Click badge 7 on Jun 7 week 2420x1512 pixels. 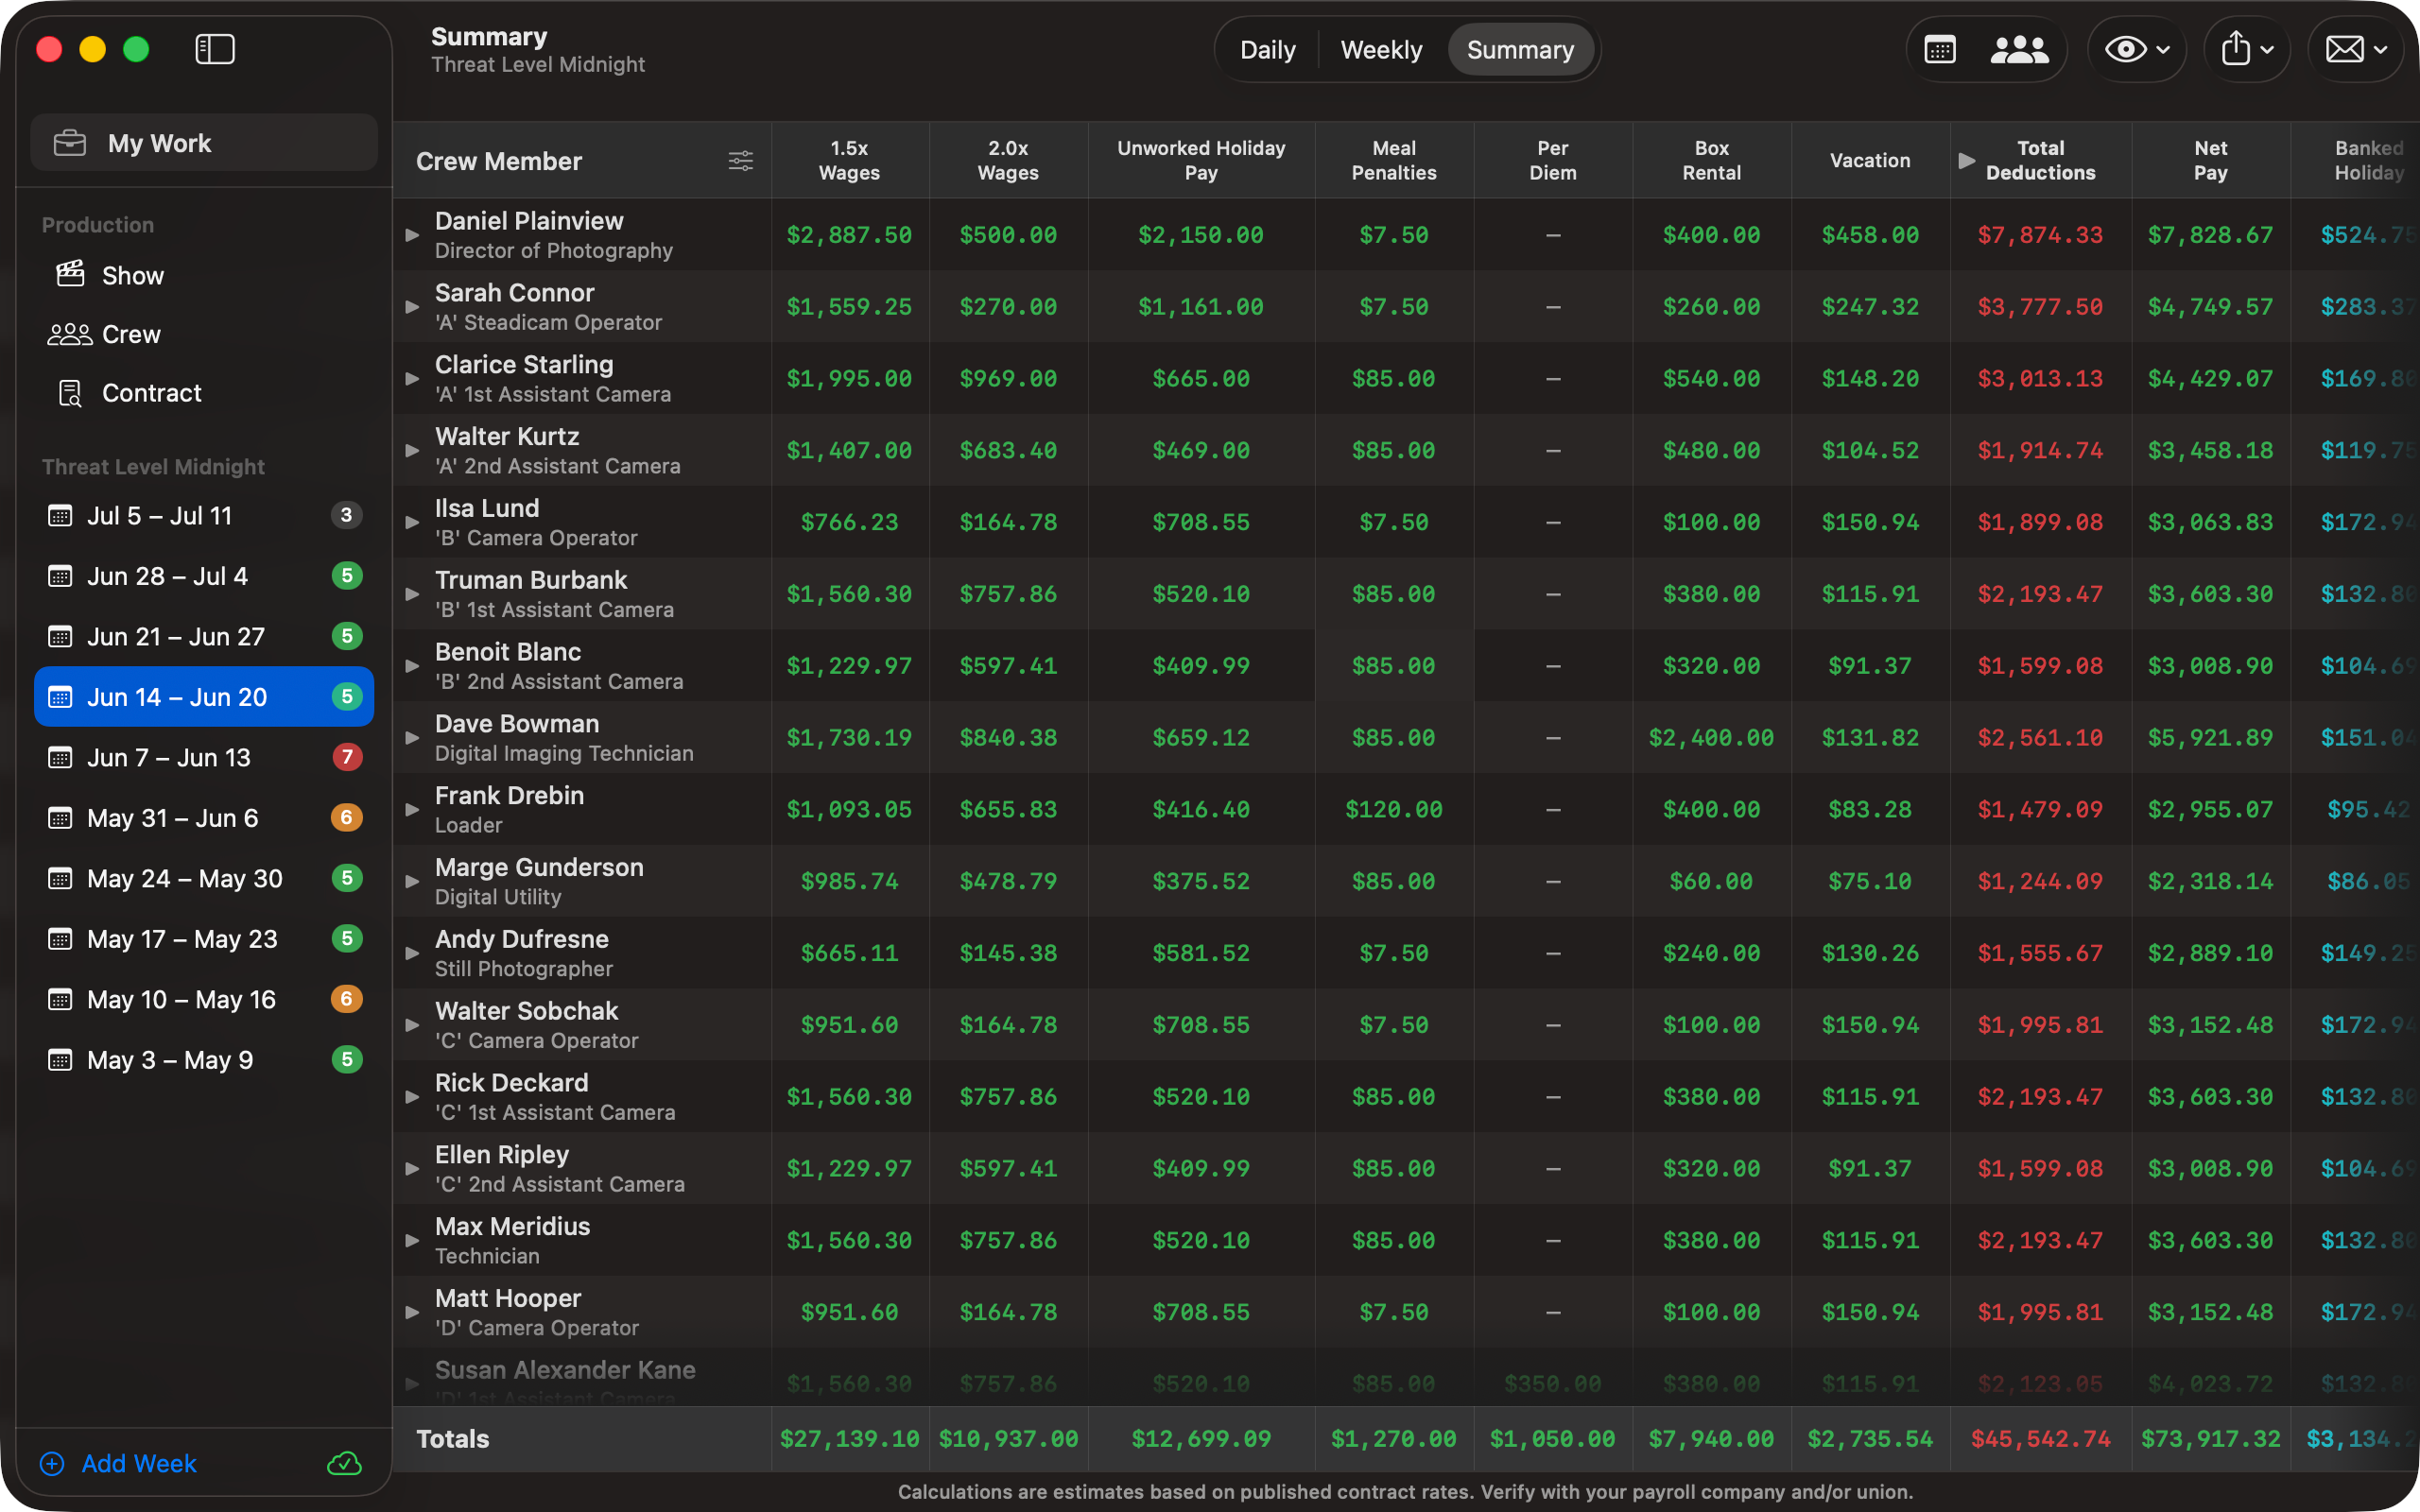[346, 757]
